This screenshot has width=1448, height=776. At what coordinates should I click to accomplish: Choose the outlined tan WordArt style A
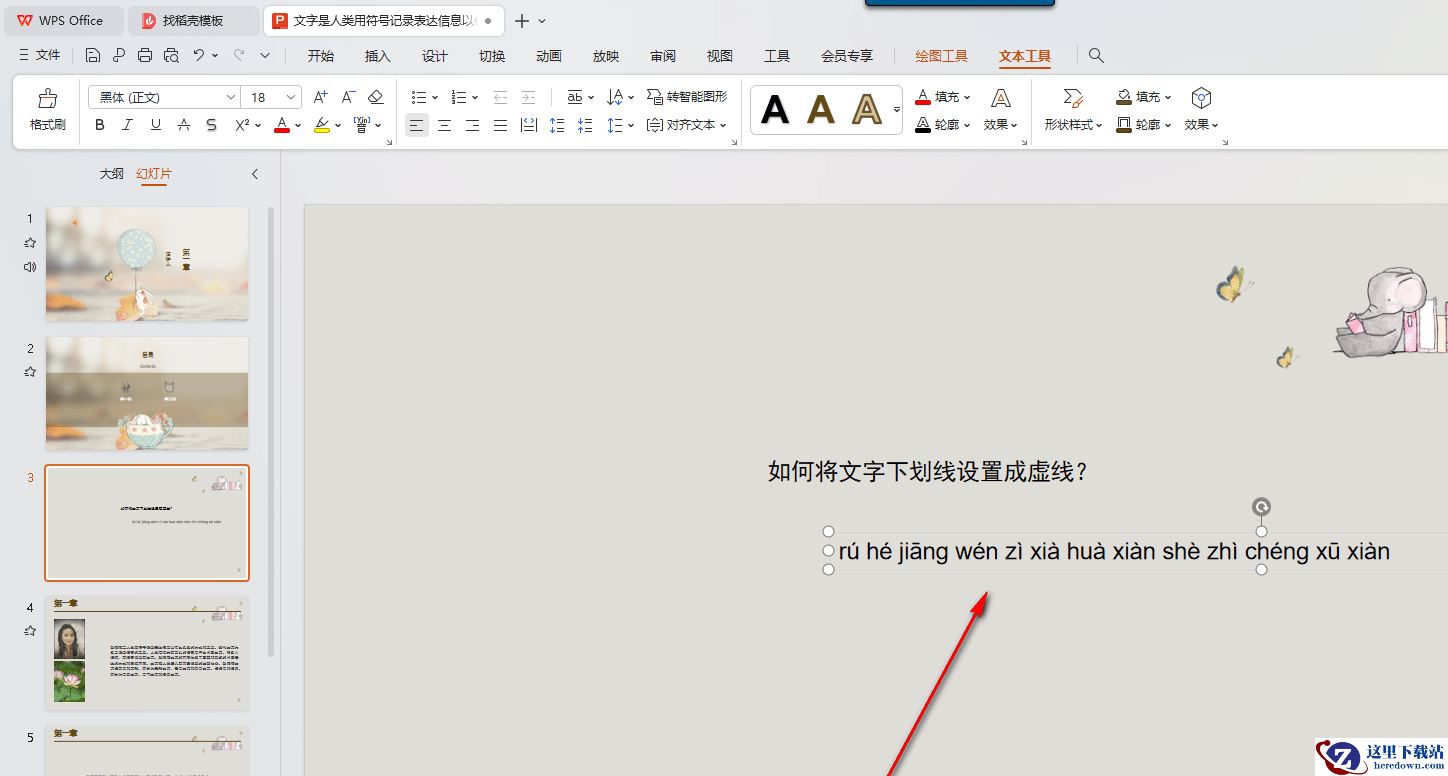tap(867, 109)
